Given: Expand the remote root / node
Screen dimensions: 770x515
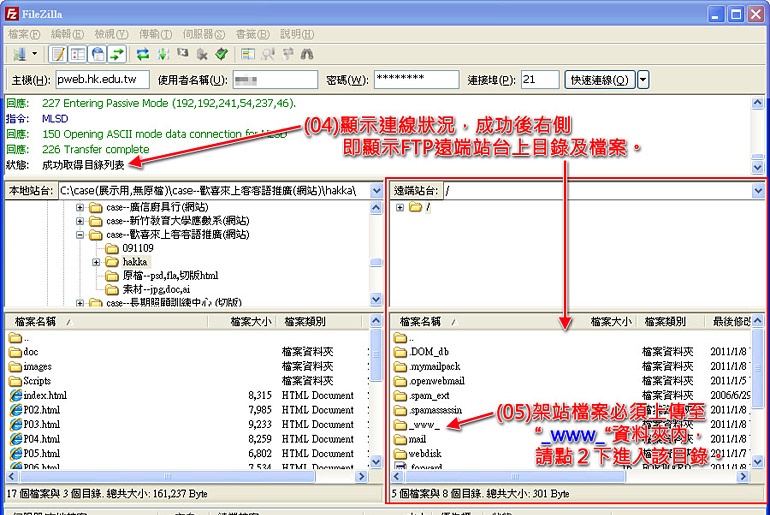Looking at the screenshot, I should 400,208.
